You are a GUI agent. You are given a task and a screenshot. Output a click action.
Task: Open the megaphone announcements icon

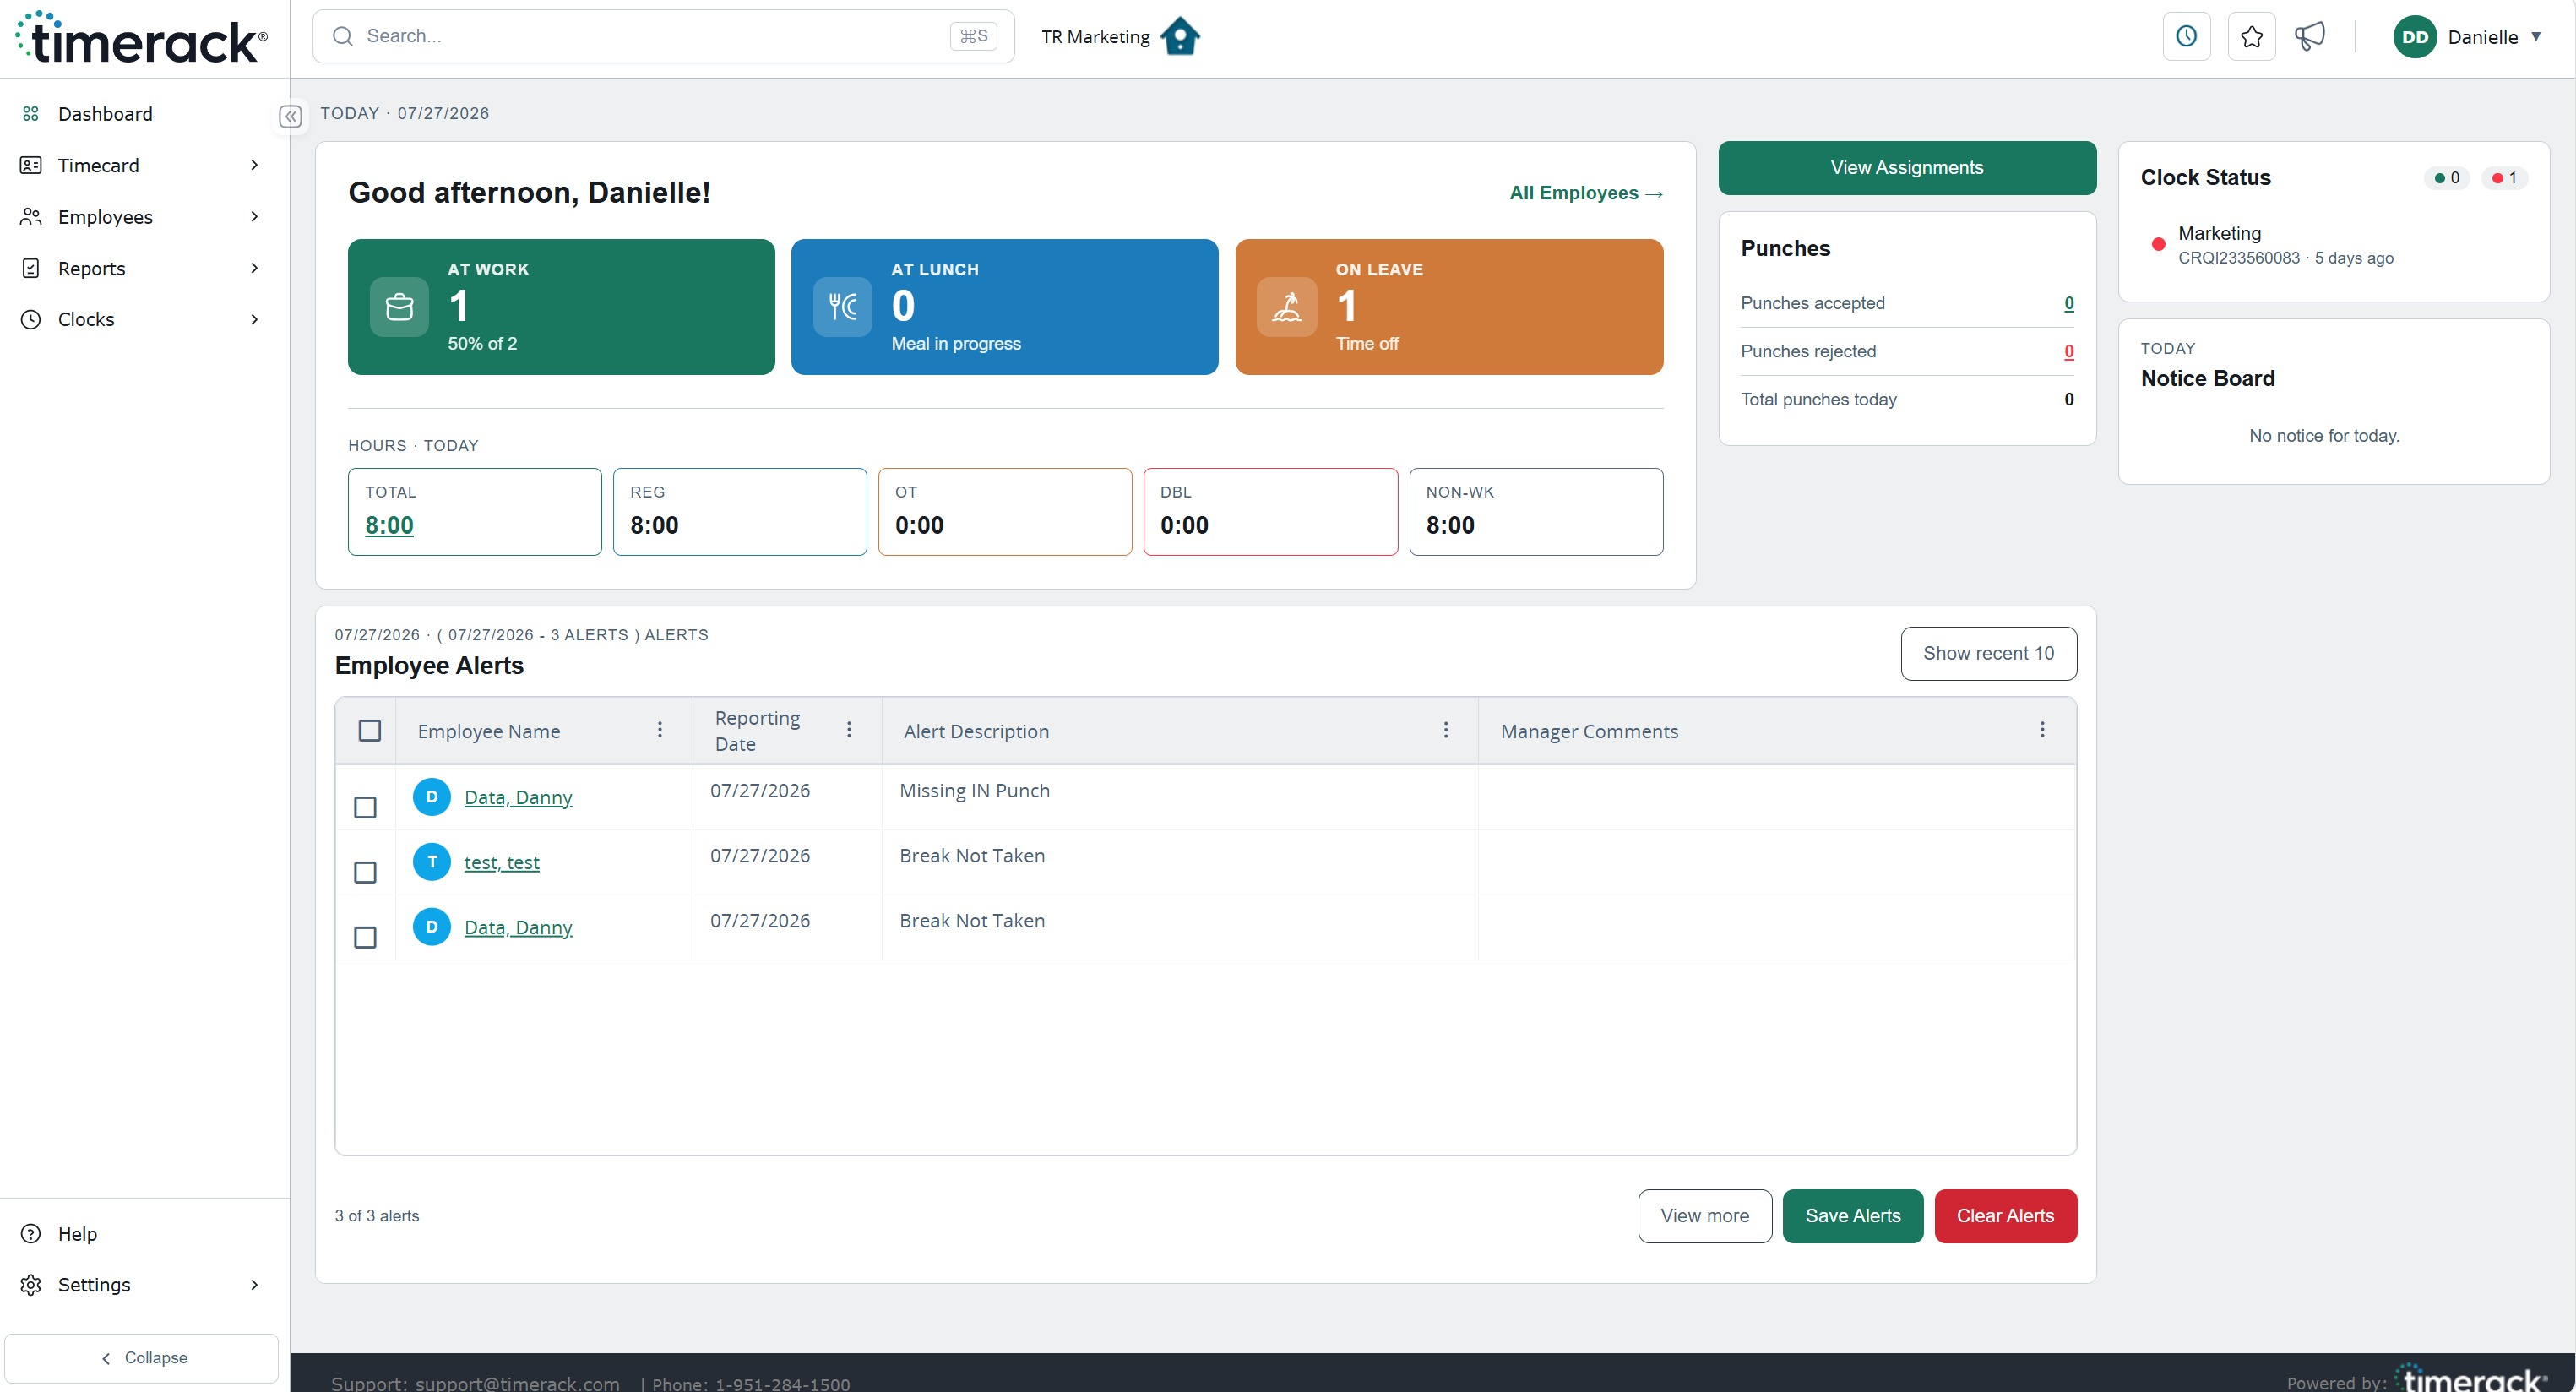coord(2310,37)
